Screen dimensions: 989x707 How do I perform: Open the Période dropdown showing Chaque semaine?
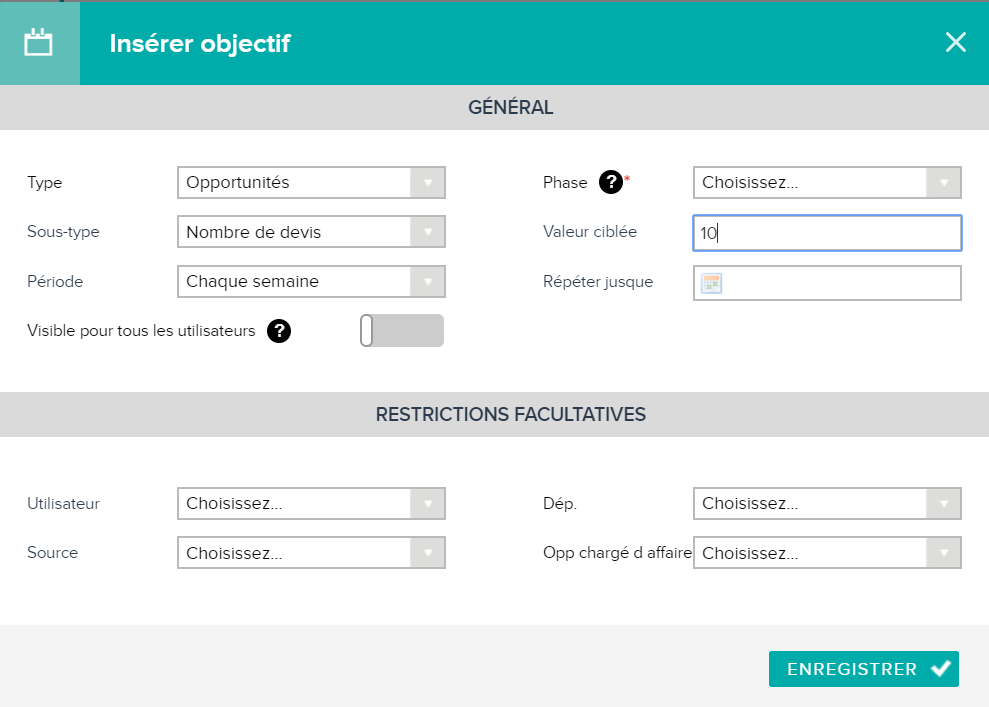coord(312,281)
